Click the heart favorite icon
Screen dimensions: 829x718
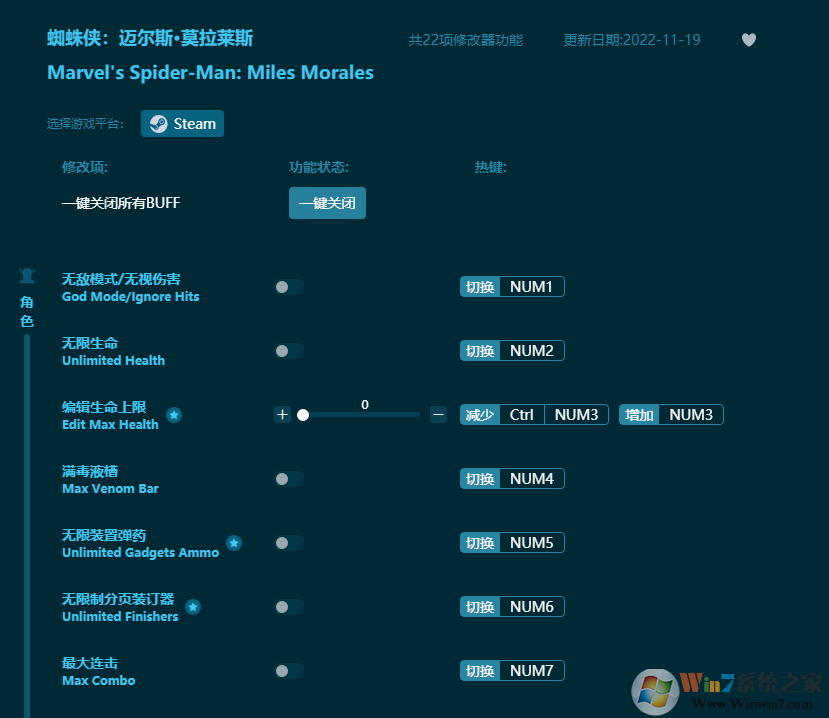[749, 40]
